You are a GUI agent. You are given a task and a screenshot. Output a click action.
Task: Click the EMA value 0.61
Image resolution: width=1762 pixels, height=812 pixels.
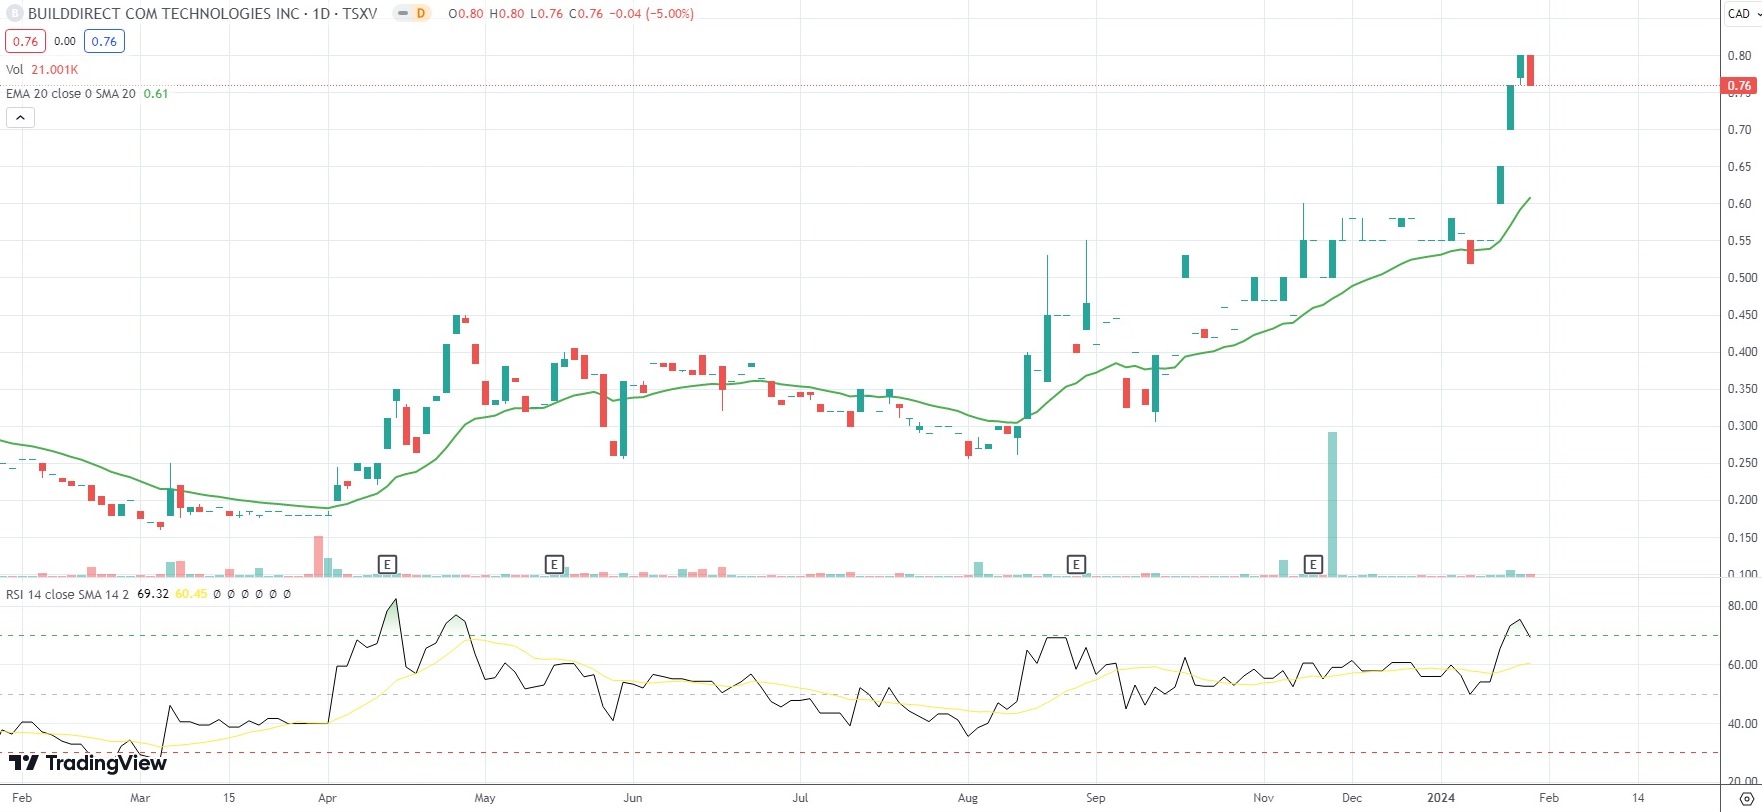(156, 94)
